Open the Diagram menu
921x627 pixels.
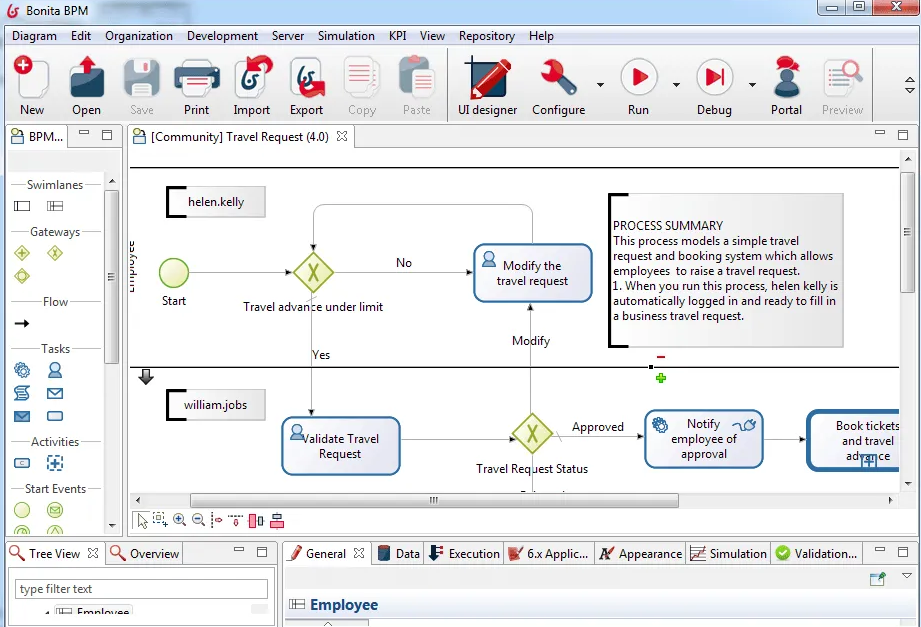coord(34,36)
